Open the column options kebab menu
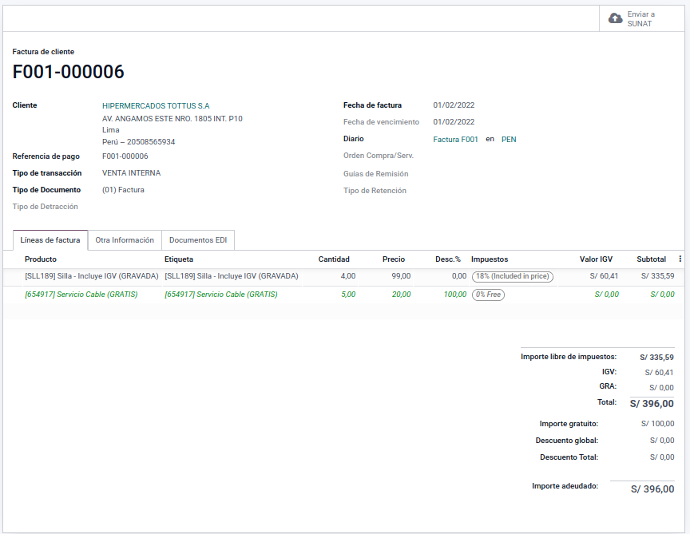Image resolution: width=690 pixels, height=534 pixels. pos(681,259)
